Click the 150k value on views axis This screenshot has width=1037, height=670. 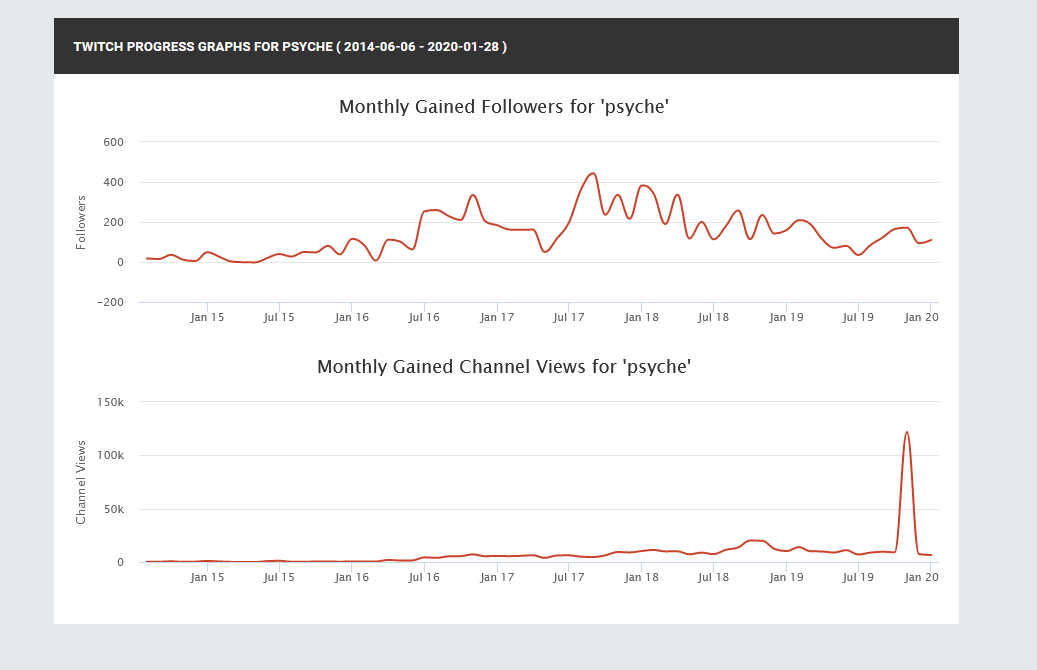pyautogui.click(x=110, y=402)
